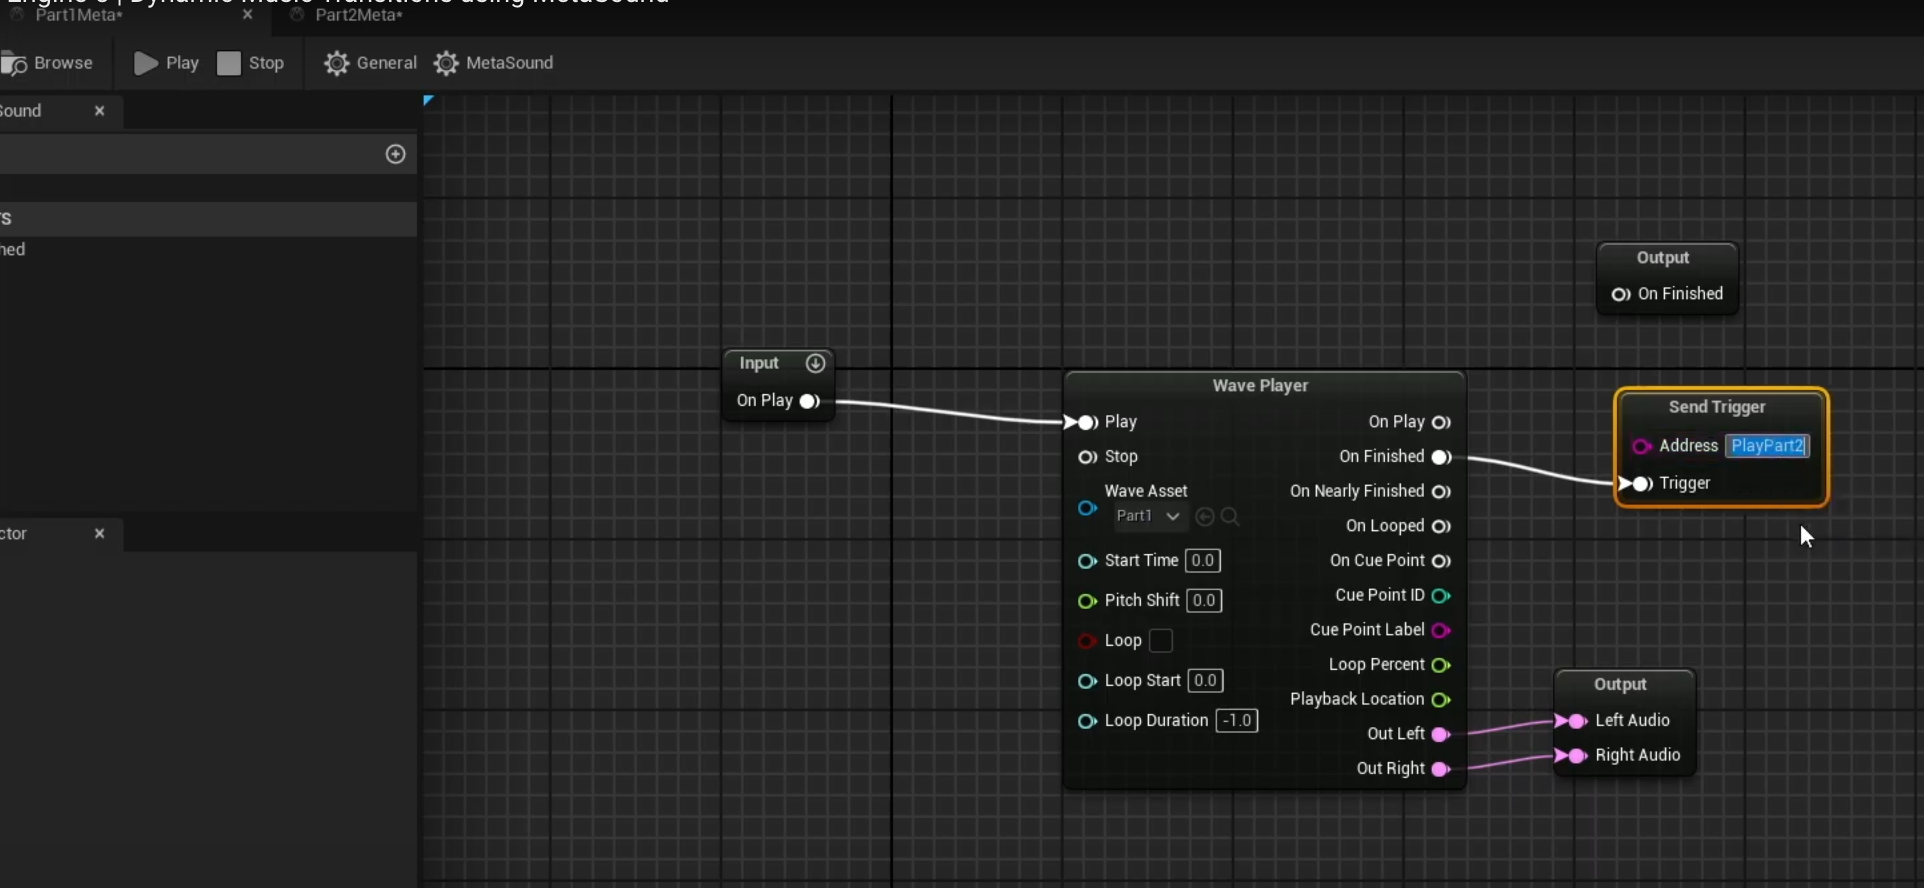Open General settings gear
1924x888 pixels.
(337, 64)
